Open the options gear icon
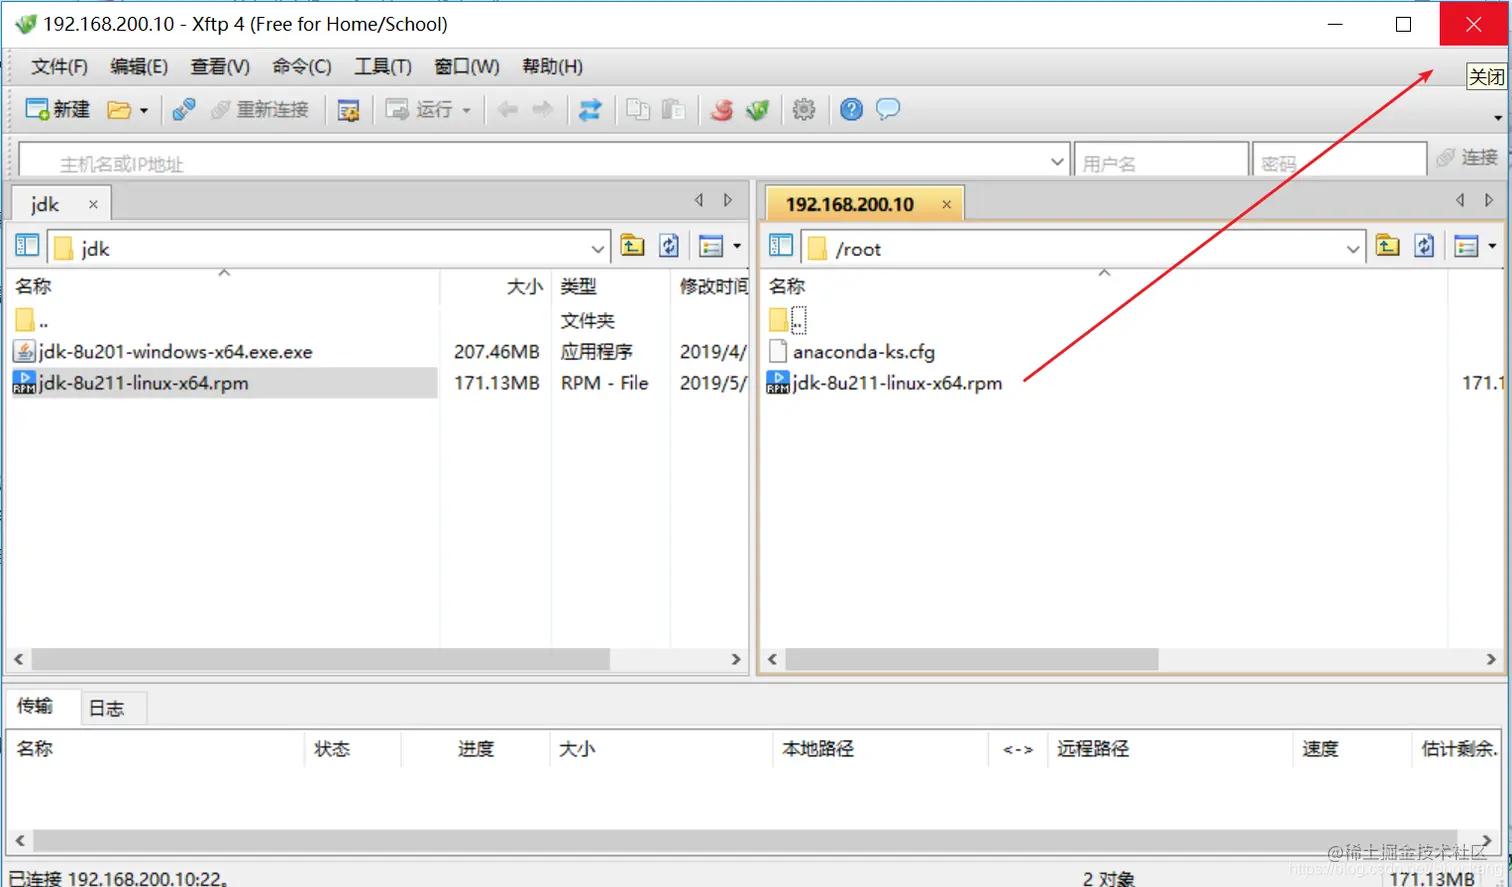This screenshot has width=1512, height=887. [804, 109]
